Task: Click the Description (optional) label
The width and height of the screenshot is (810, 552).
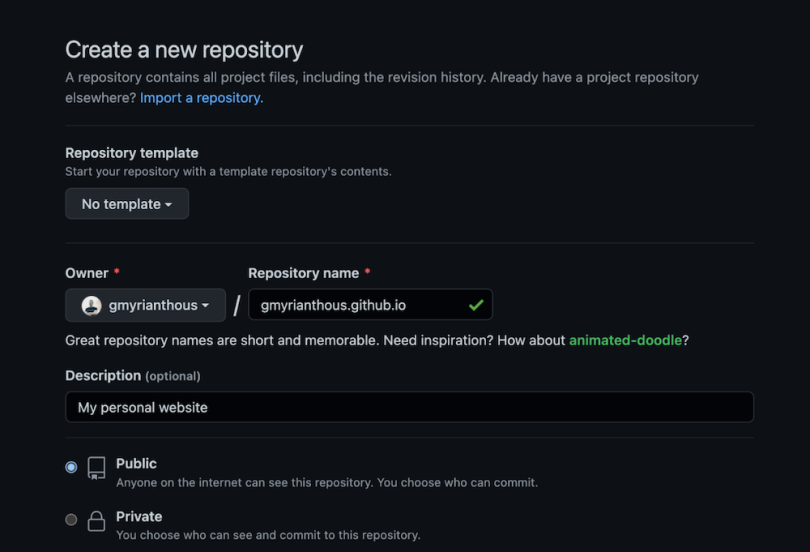Action: 133,375
